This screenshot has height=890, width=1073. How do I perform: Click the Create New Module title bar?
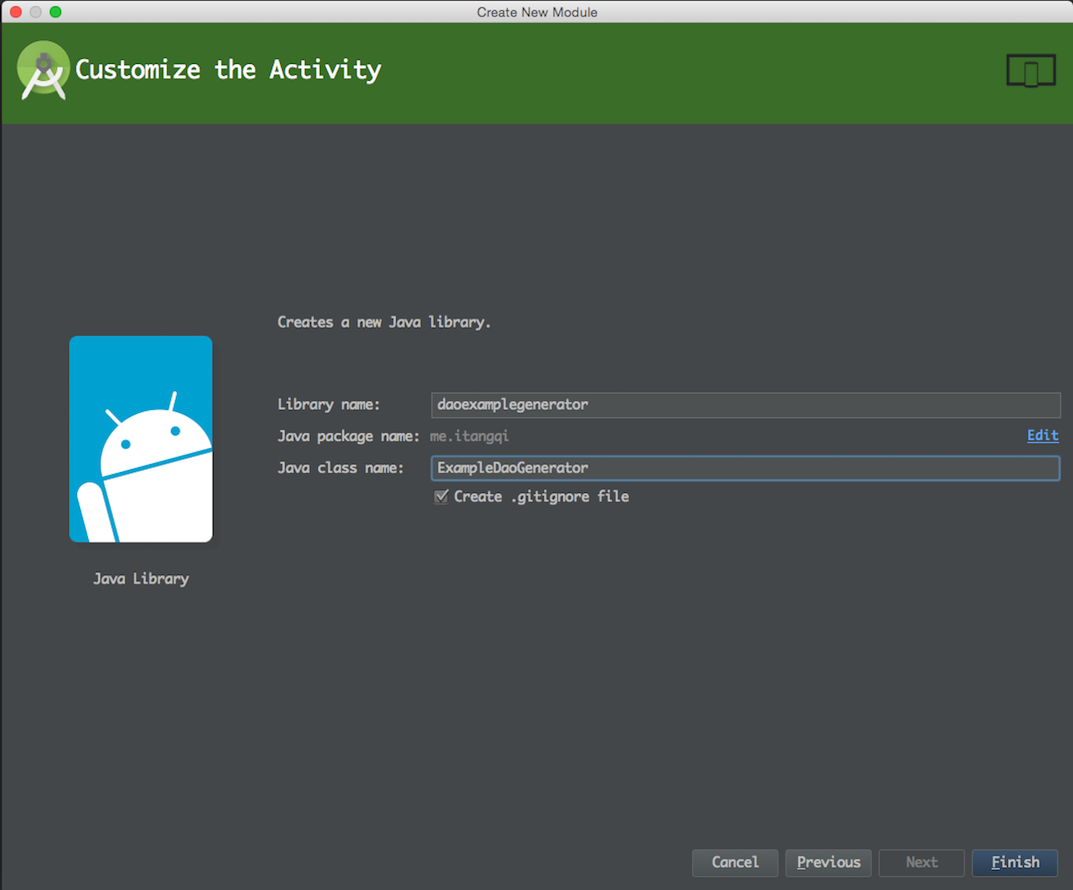[537, 12]
